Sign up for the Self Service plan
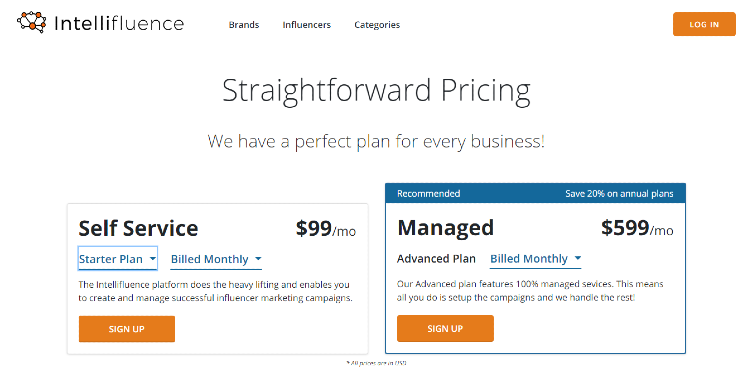Image resolution: width=750 pixels, height=368 pixels. (x=127, y=329)
